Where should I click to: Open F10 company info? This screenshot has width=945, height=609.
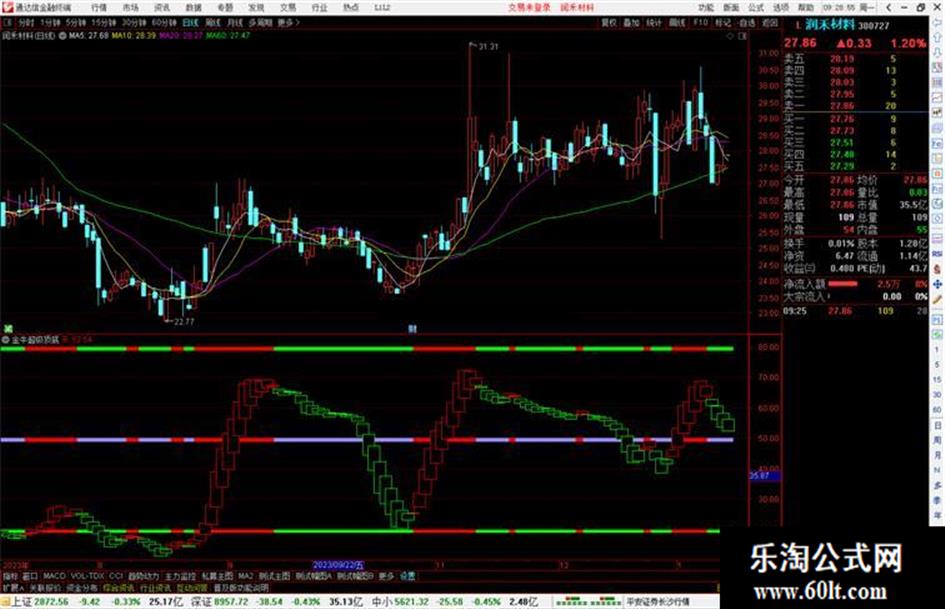pos(700,22)
